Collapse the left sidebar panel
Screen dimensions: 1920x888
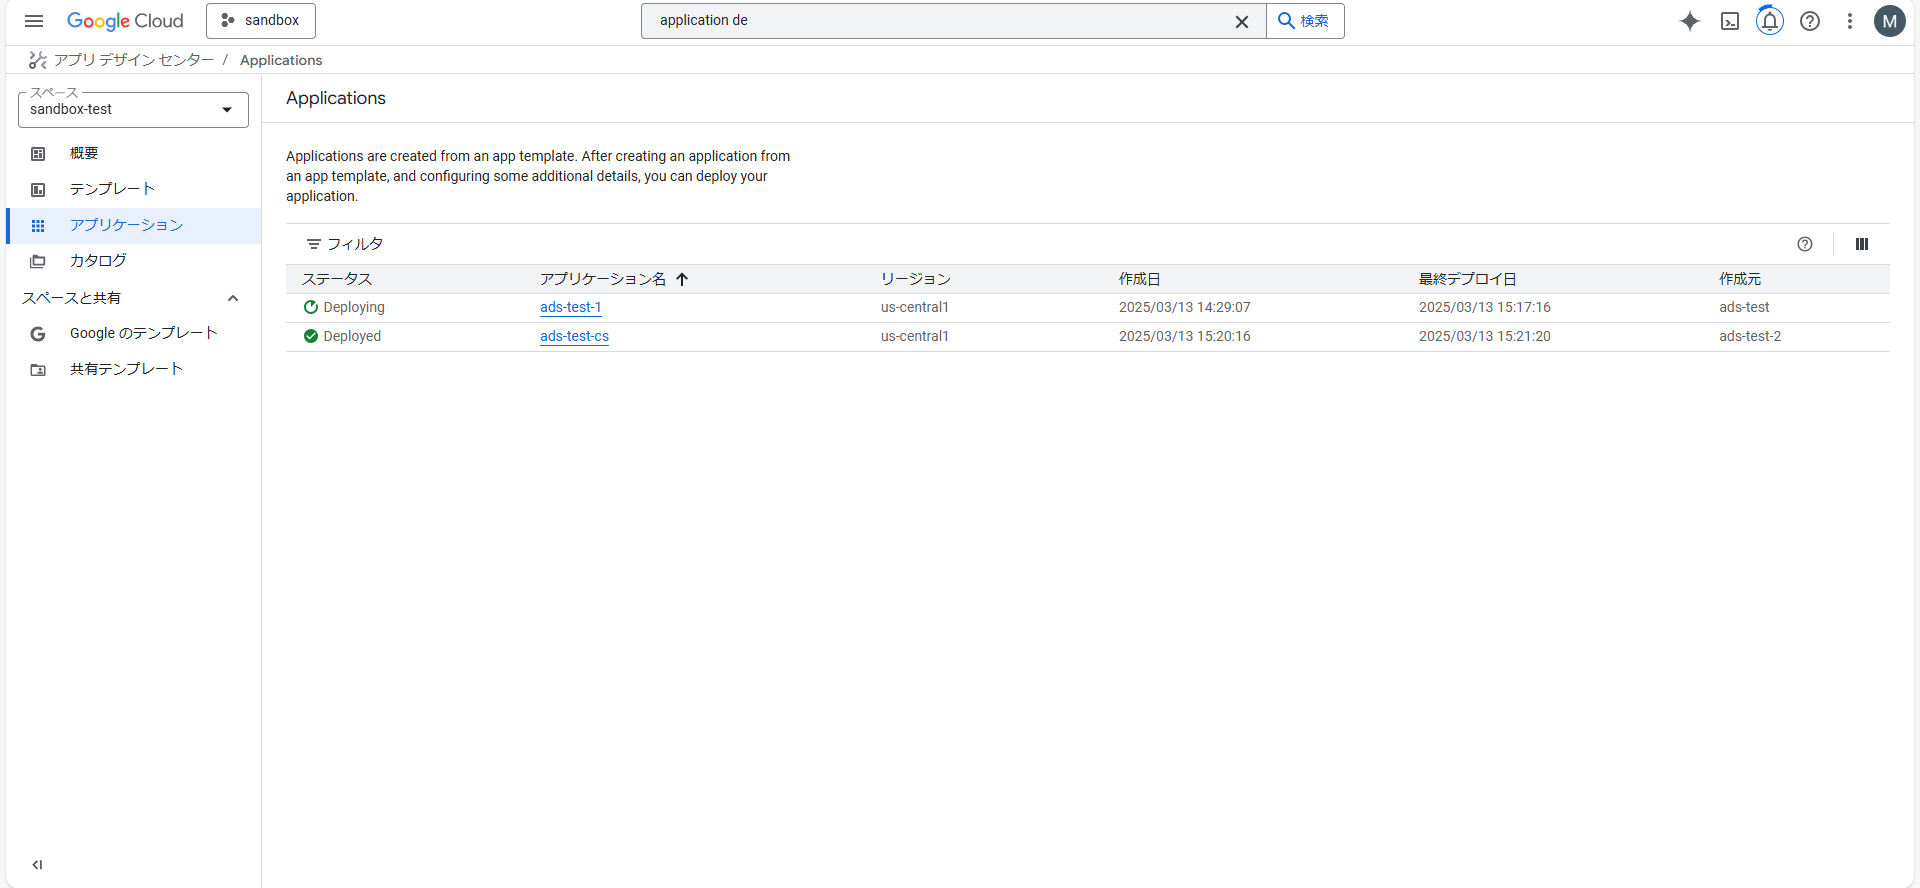pos(37,865)
